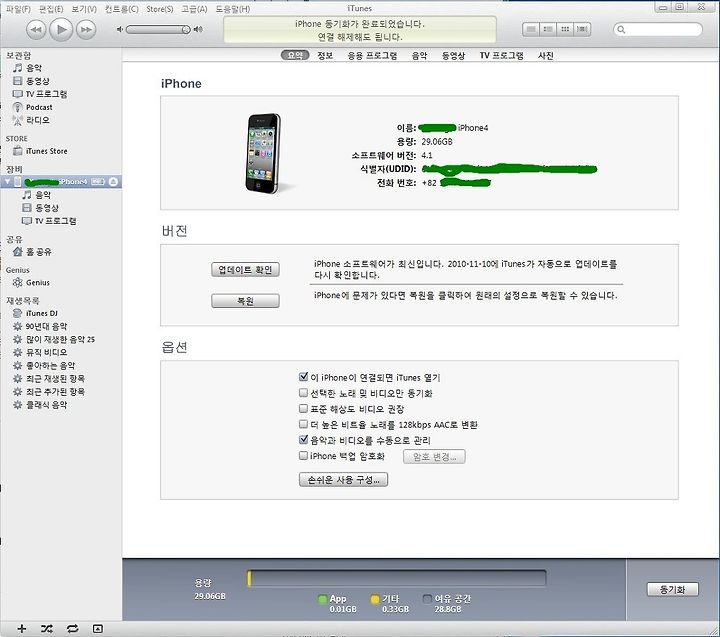The height and width of the screenshot is (637, 720).
Task: Switch to grid view button
Action: click(565, 29)
